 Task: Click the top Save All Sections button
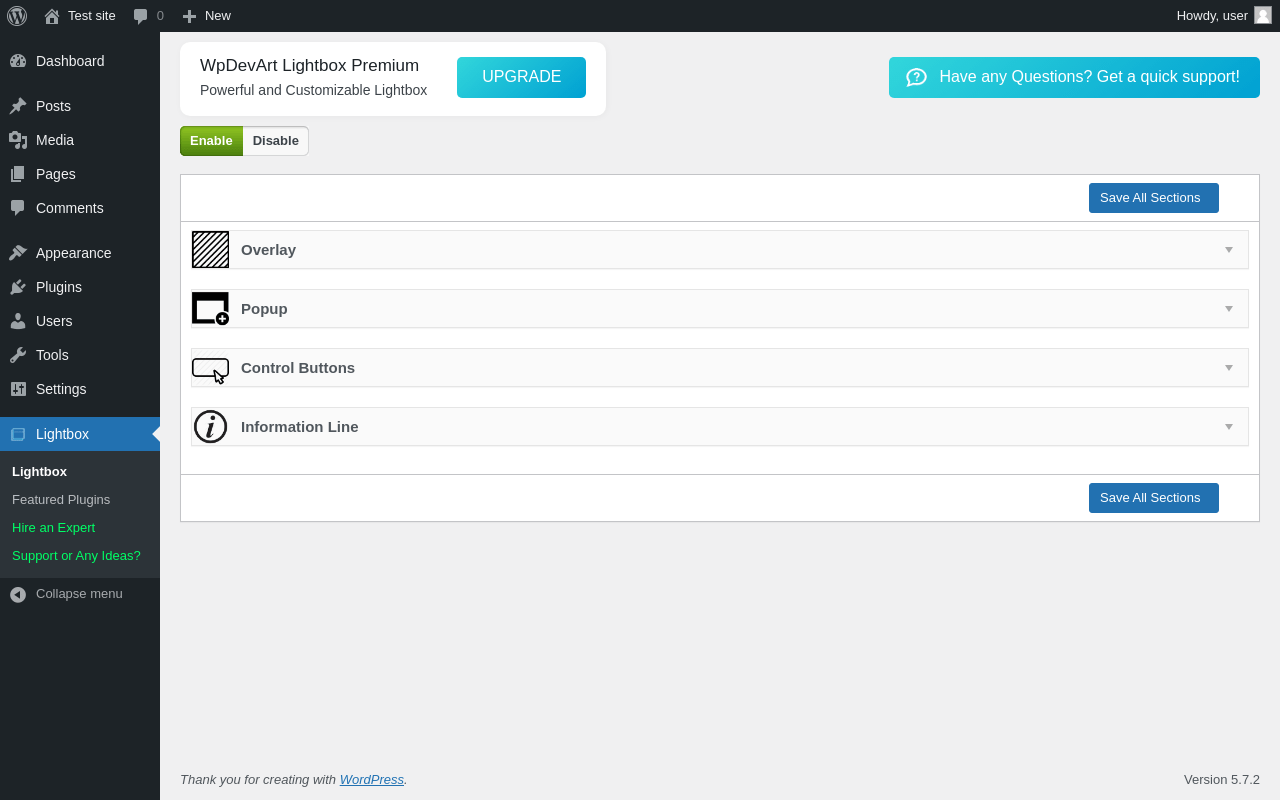(x=1154, y=198)
